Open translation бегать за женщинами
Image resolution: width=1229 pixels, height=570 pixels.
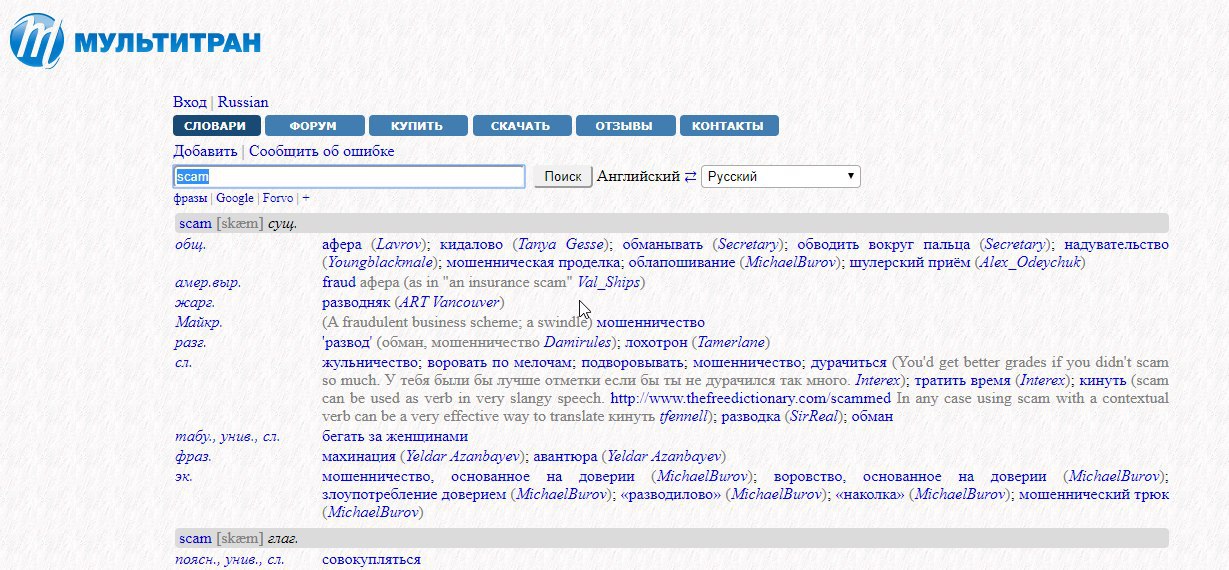tap(395, 436)
